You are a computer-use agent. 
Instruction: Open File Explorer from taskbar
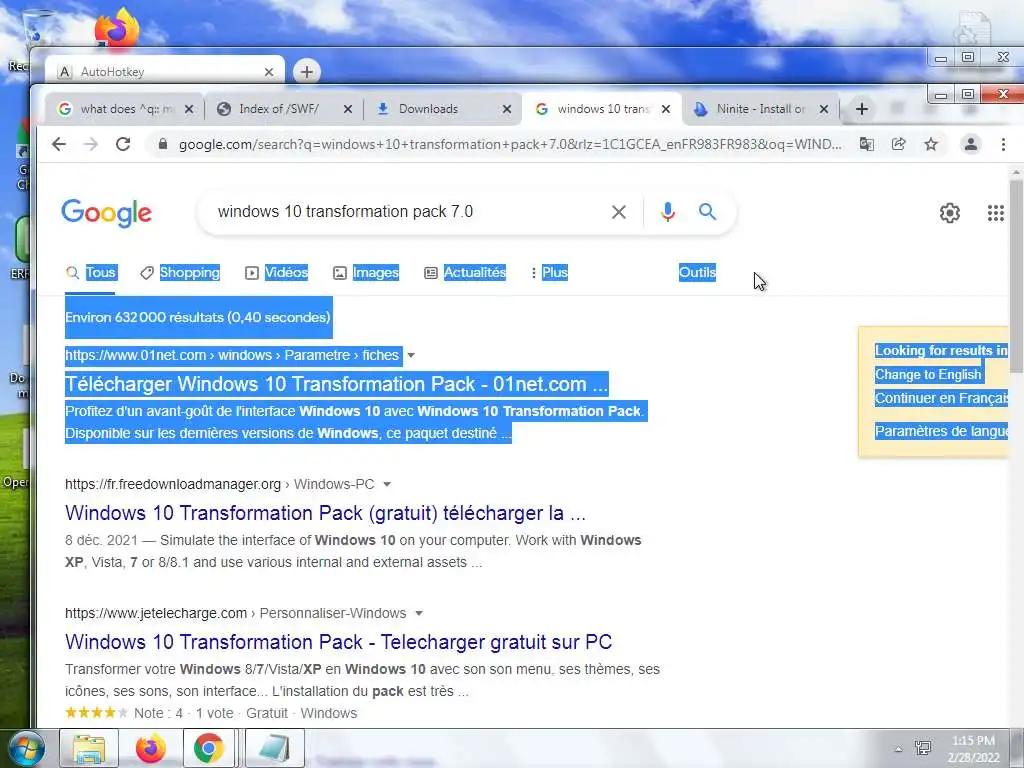(x=89, y=749)
